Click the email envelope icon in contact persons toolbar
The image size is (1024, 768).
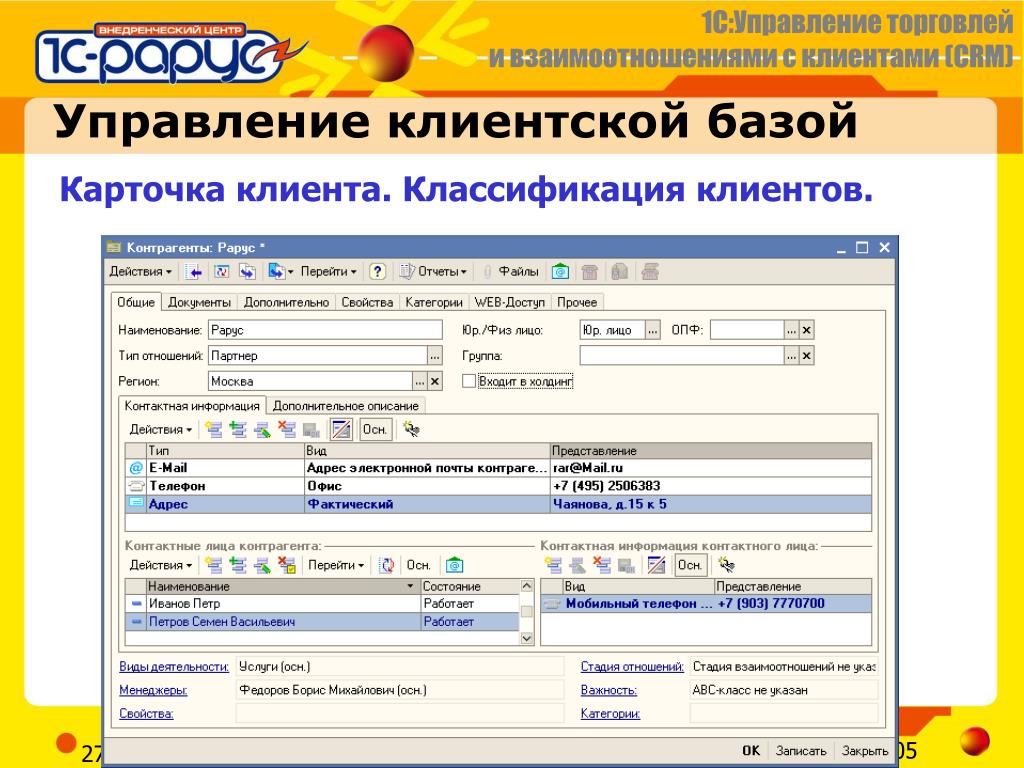pos(455,566)
